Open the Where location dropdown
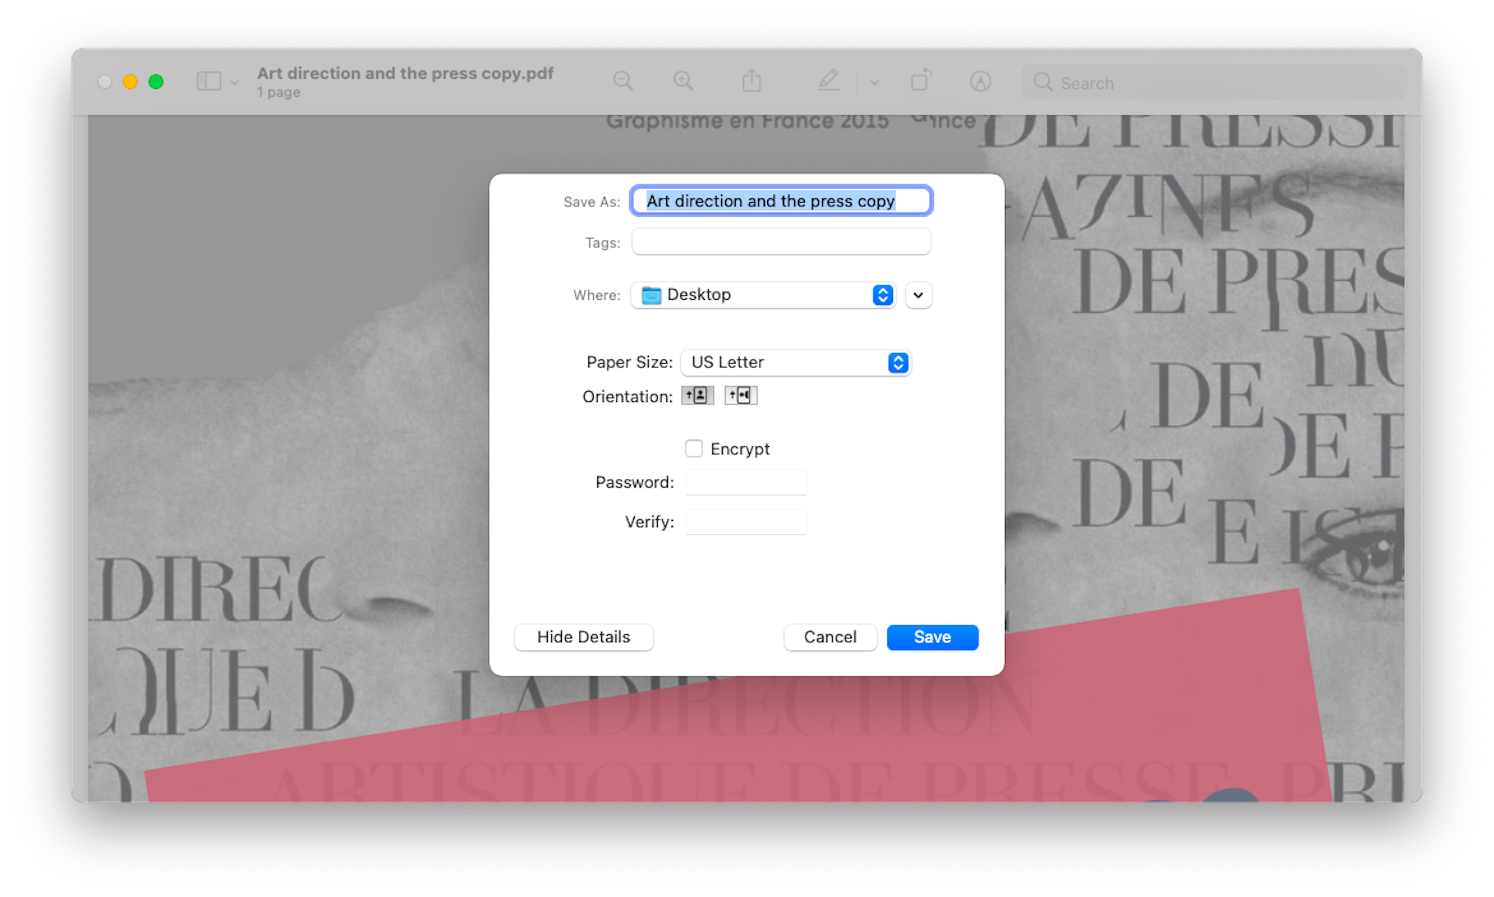The height and width of the screenshot is (897, 1494). point(882,294)
